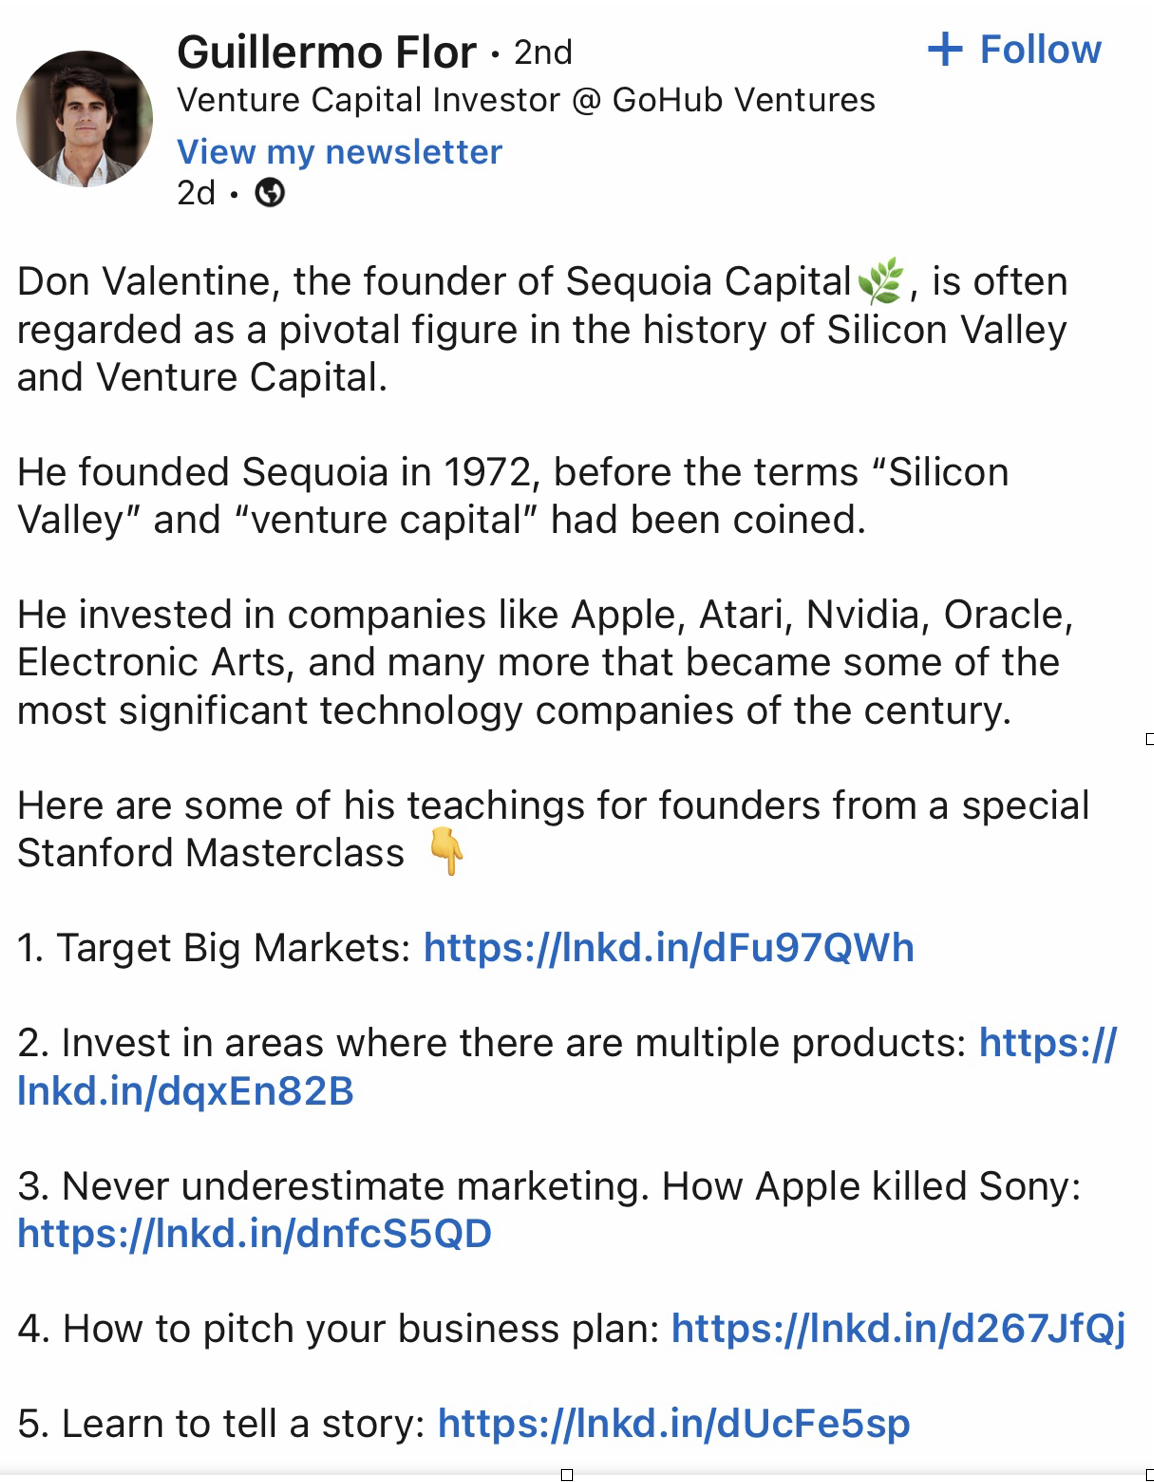Open the Target Big Markets link
Image resolution: width=1154 pixels, height=1482 pixels.
[669, 948]
